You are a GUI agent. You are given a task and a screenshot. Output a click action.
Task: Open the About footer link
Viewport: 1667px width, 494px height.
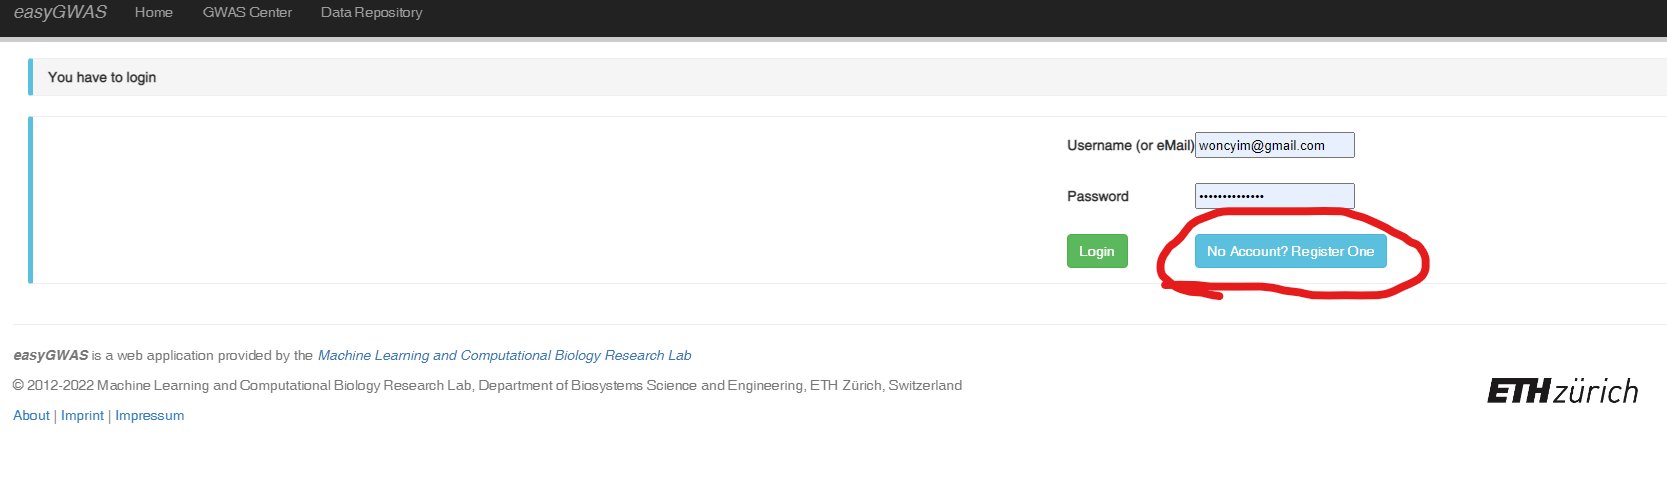click(x=31, y=415)
